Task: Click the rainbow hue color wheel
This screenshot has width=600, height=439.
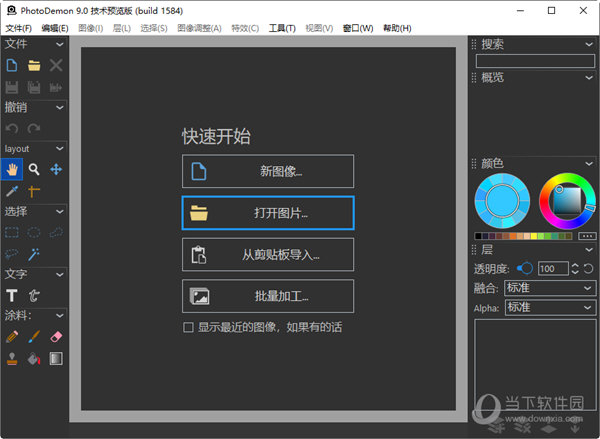Action: 567,201
